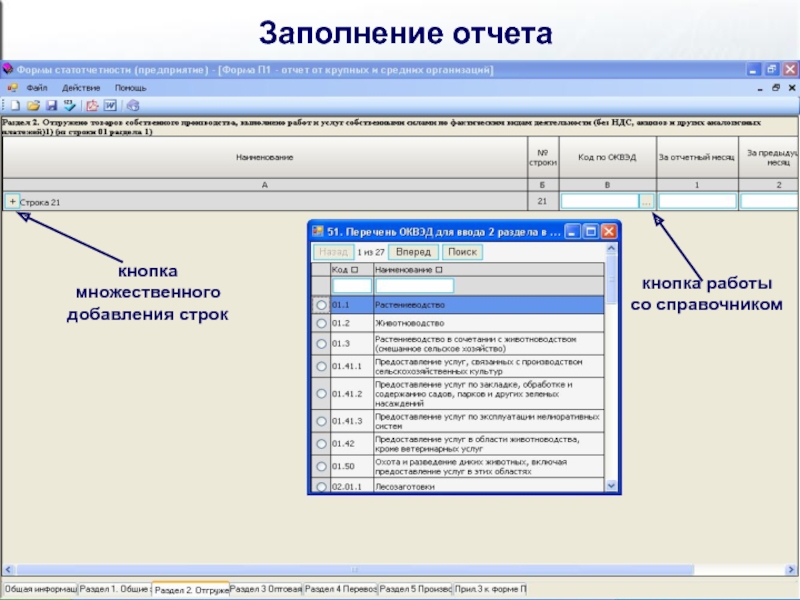Screen dimensions: 800x600
Task: Click the Назад button in the dialog
Action: pyautogui.click(x=333, y=252)
